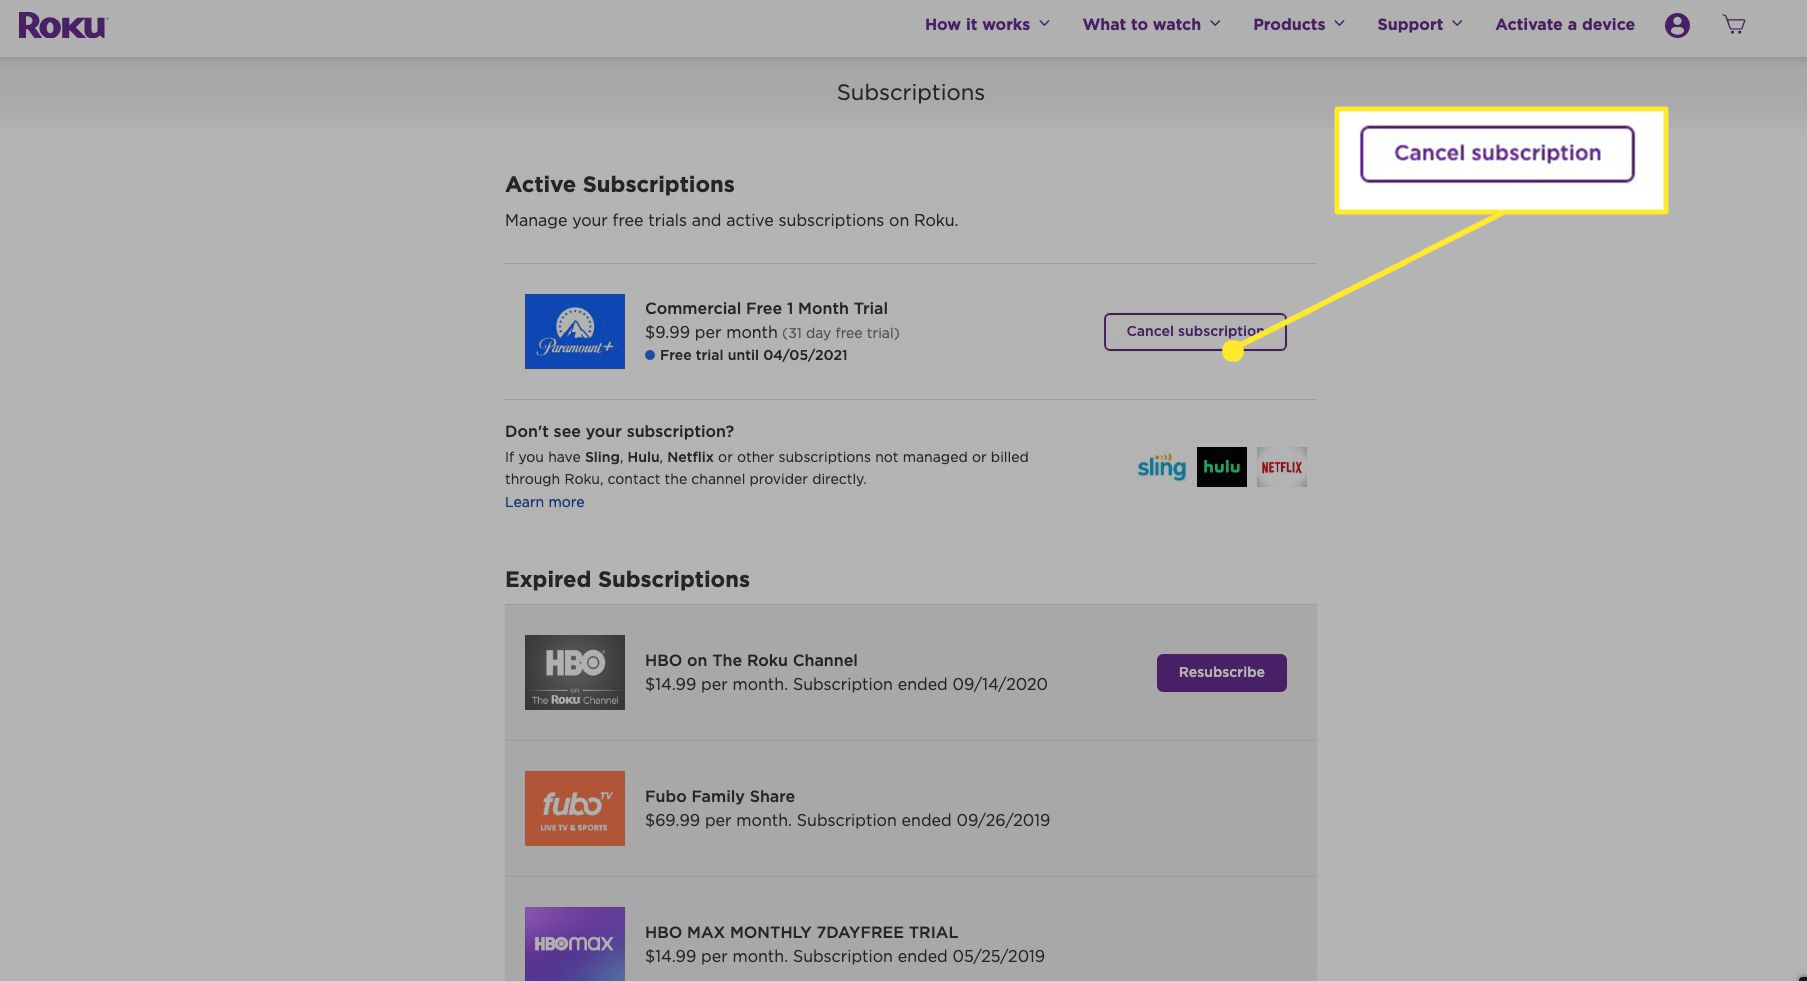The image size is (1807, 981).
Task: Open the user account icon
Action: point(1677,25)
